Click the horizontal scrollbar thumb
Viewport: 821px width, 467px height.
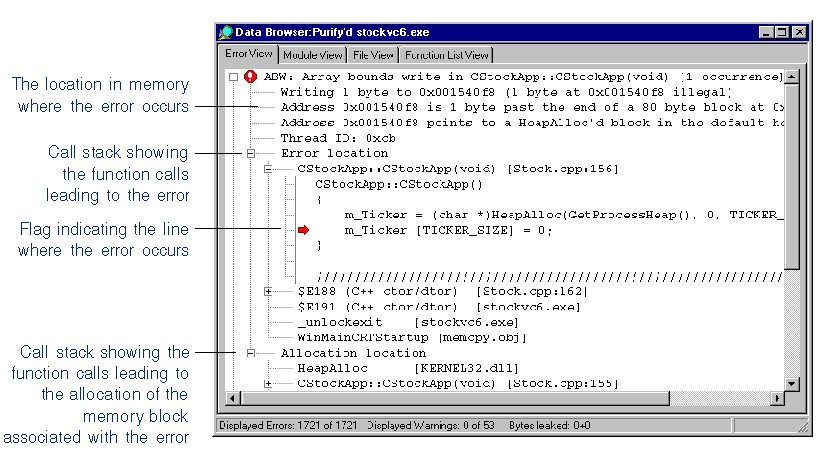click(x=454, y=398)
